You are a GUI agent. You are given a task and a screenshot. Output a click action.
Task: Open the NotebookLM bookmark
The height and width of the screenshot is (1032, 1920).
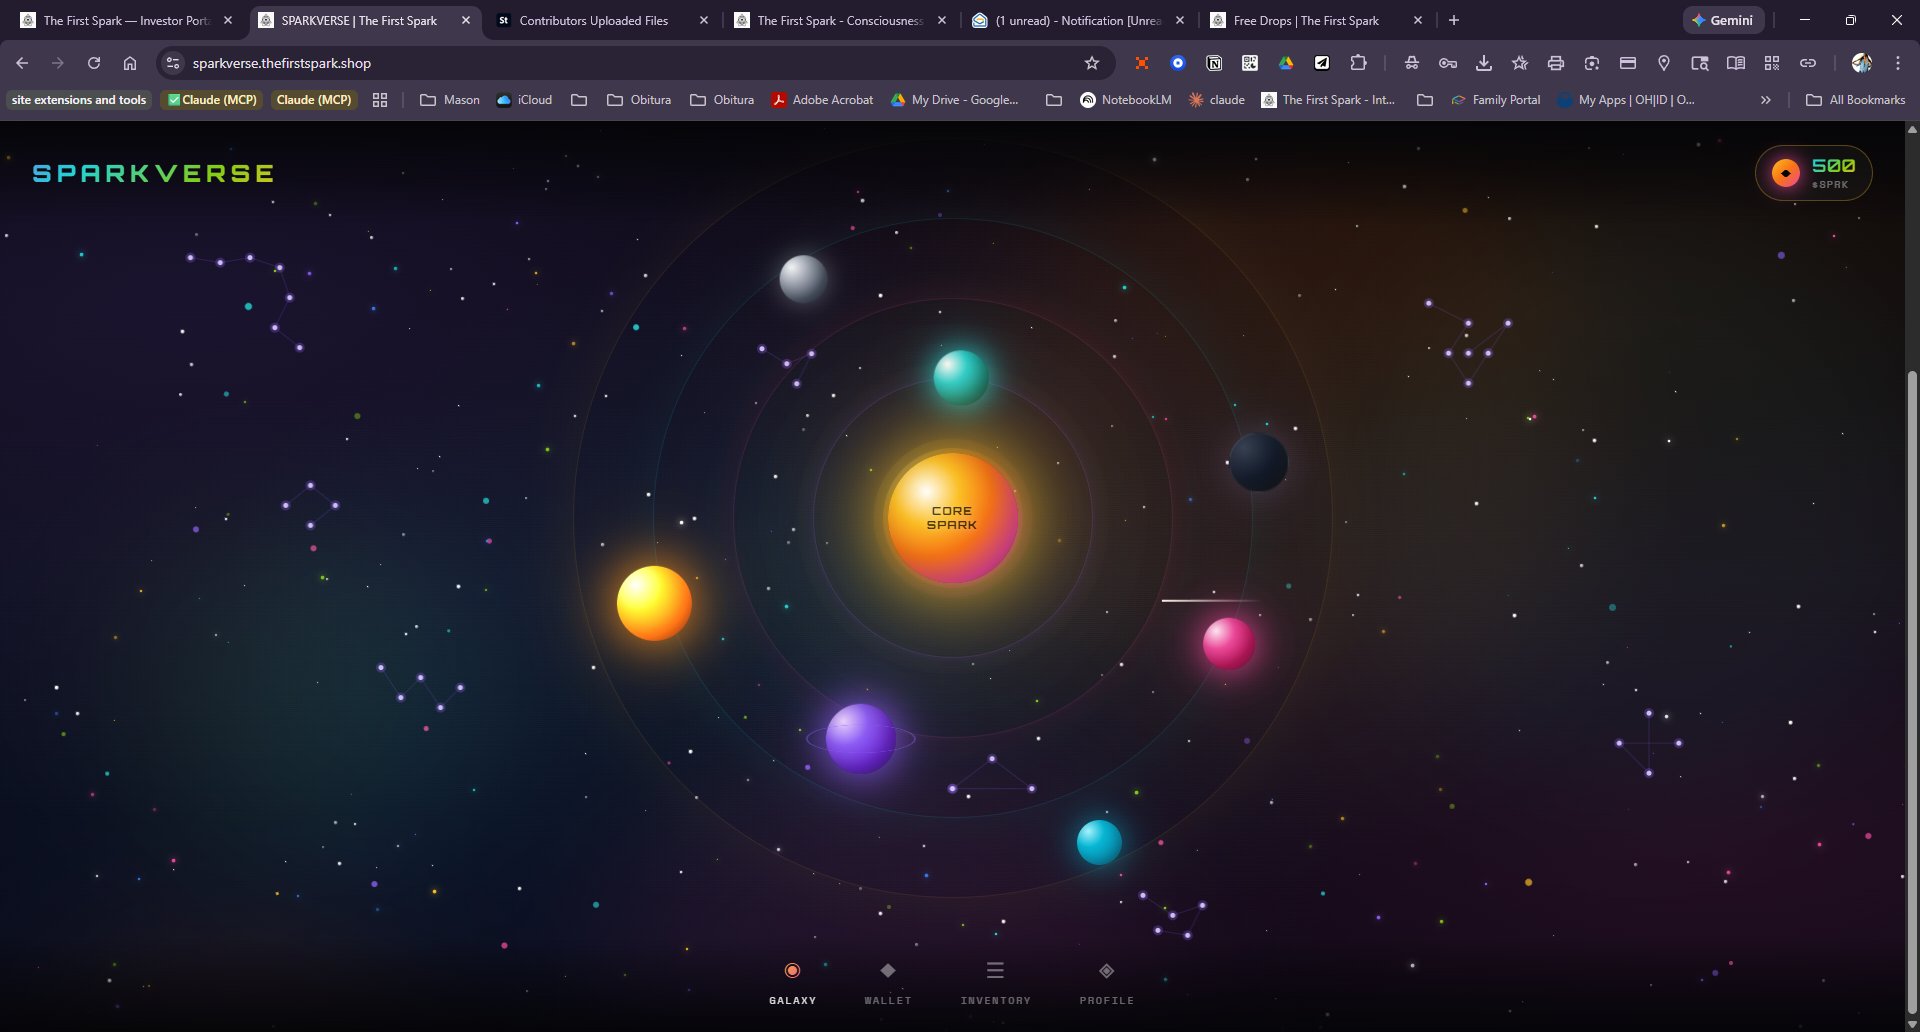point(1126,99)
